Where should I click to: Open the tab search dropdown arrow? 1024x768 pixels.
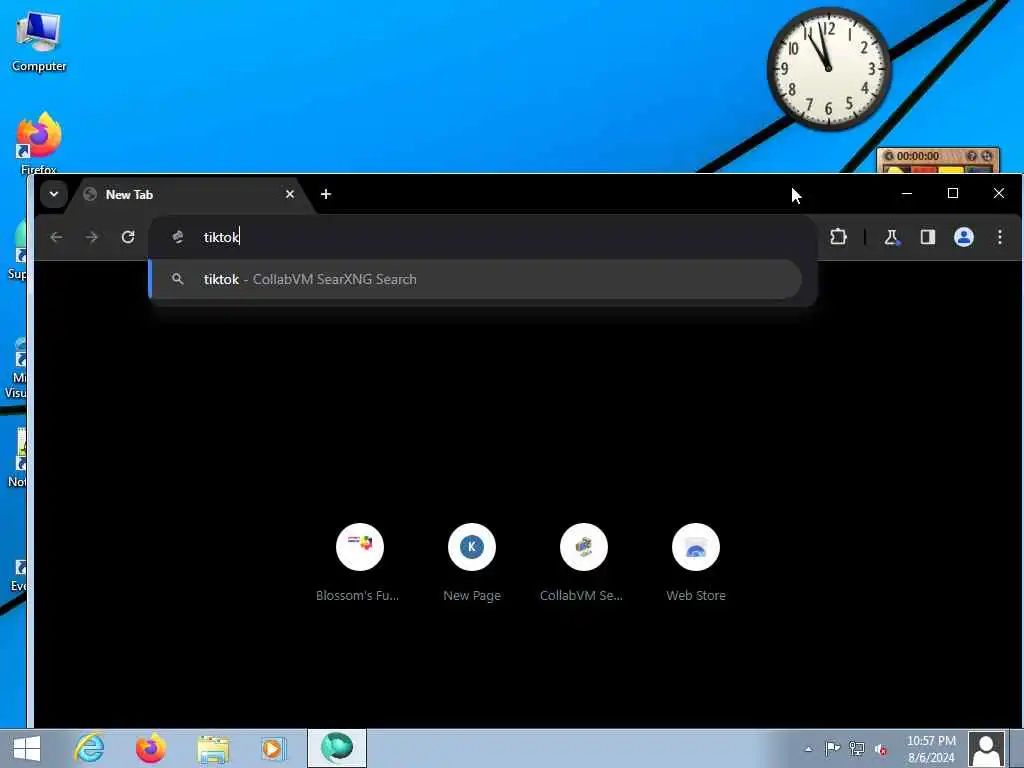coord(54,194)
